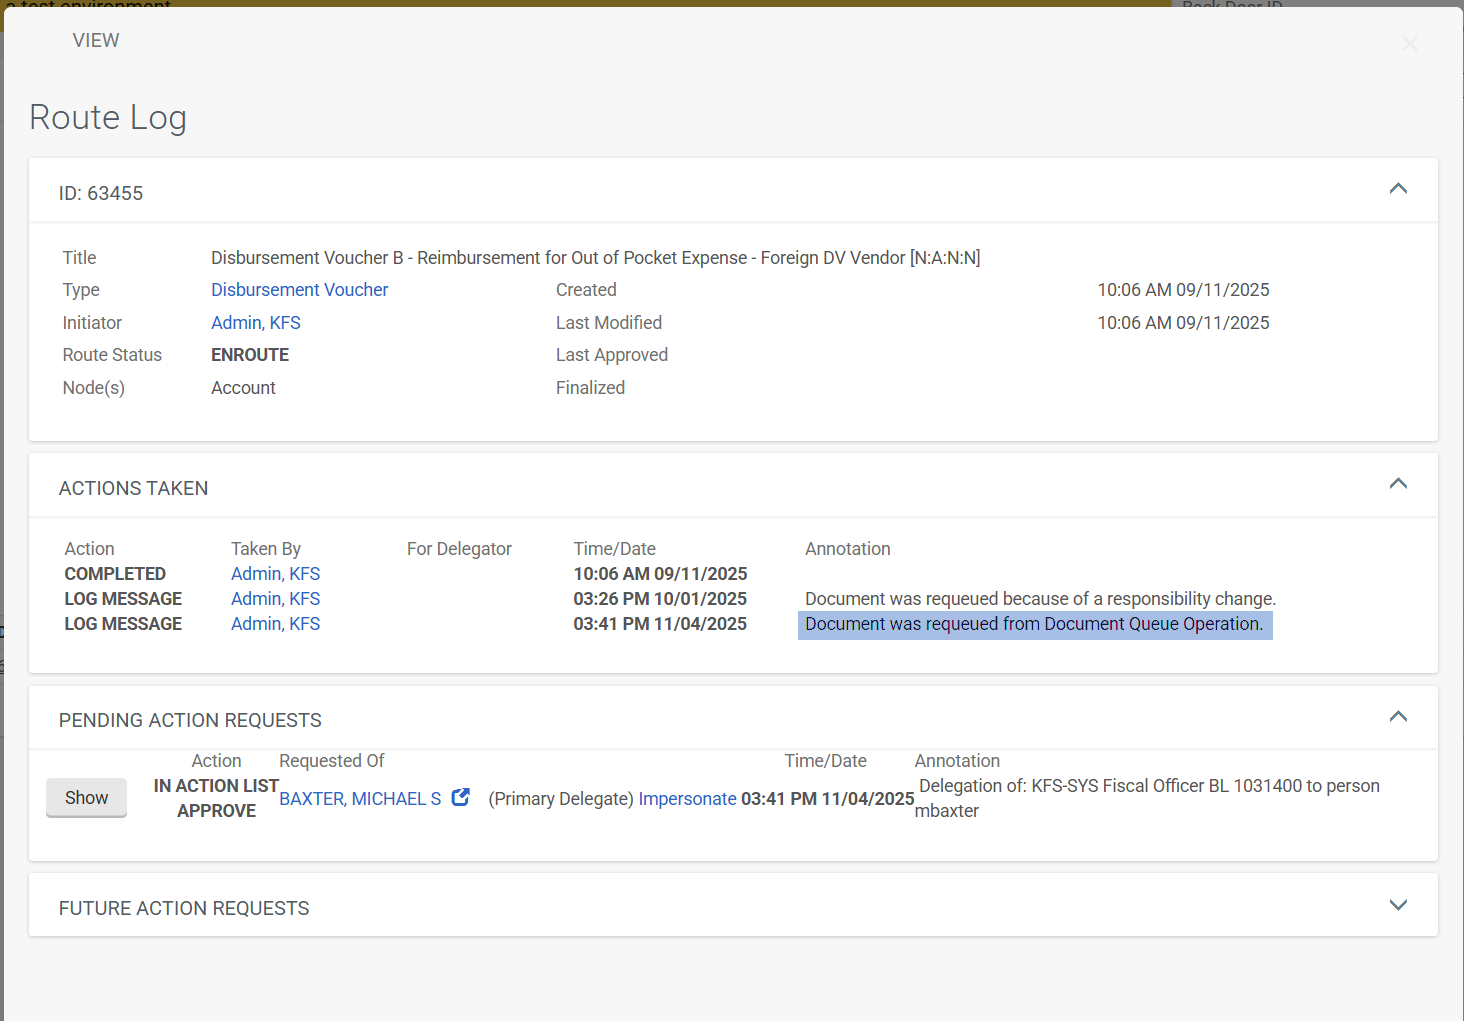Viewport: 1464px width, 1021px height.
Task: Collapse the Actions Taken section chevron
Action: [x=1398, y=484]
